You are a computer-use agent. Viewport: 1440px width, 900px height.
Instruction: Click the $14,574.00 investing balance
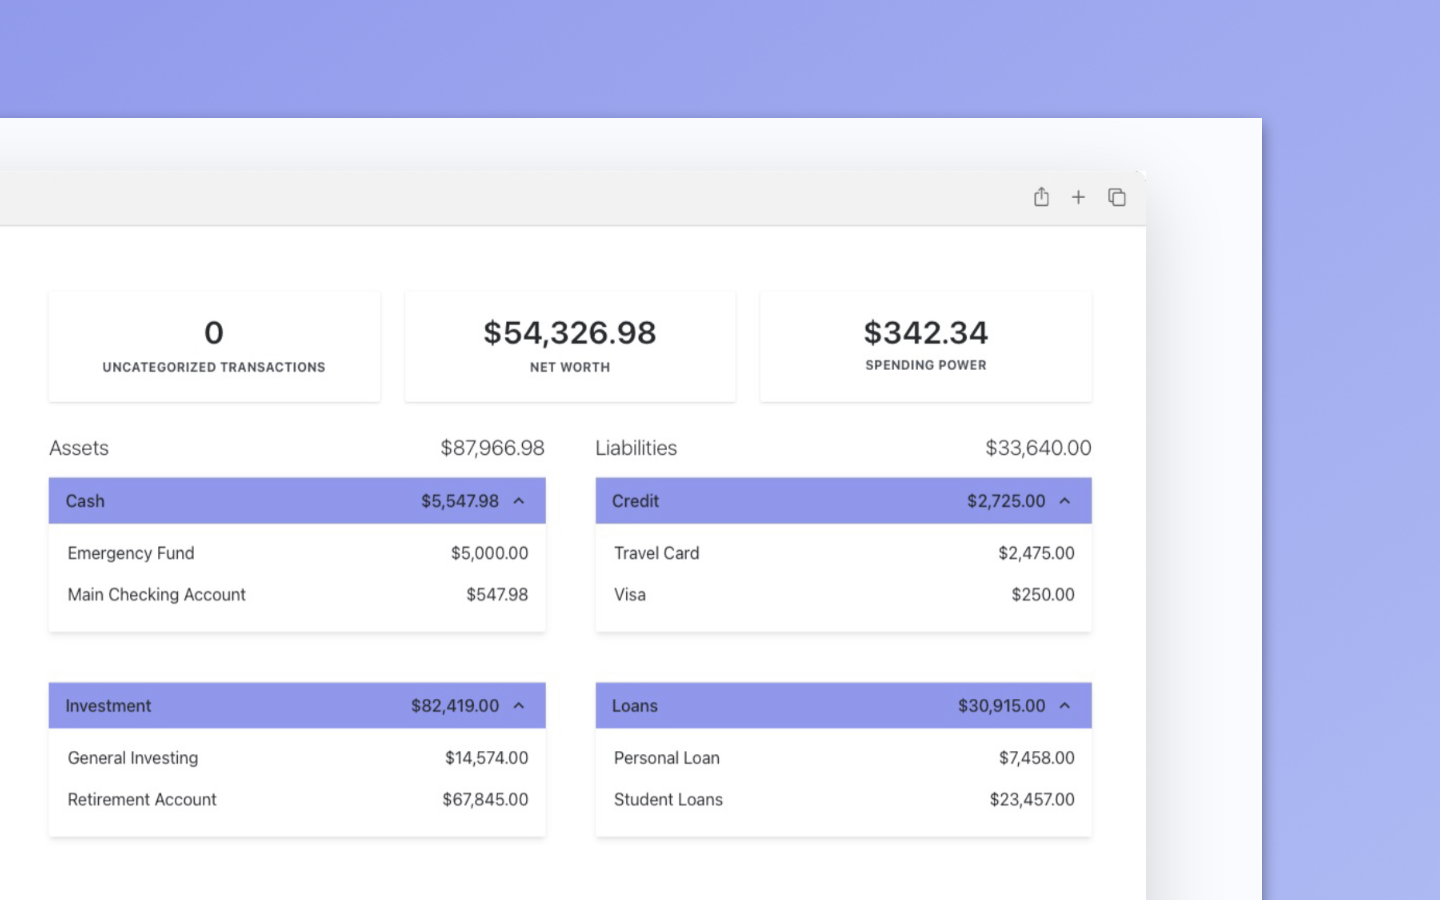coord(486,758)
